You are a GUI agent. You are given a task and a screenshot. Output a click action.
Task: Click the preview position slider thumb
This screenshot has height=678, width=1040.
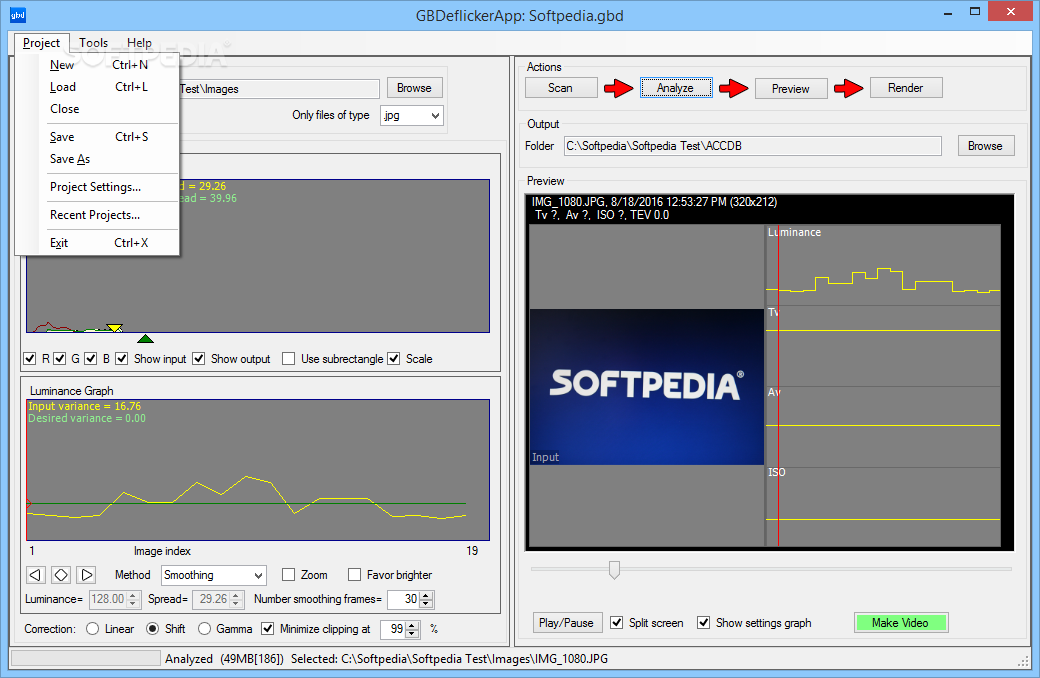[x=614, y=569]
